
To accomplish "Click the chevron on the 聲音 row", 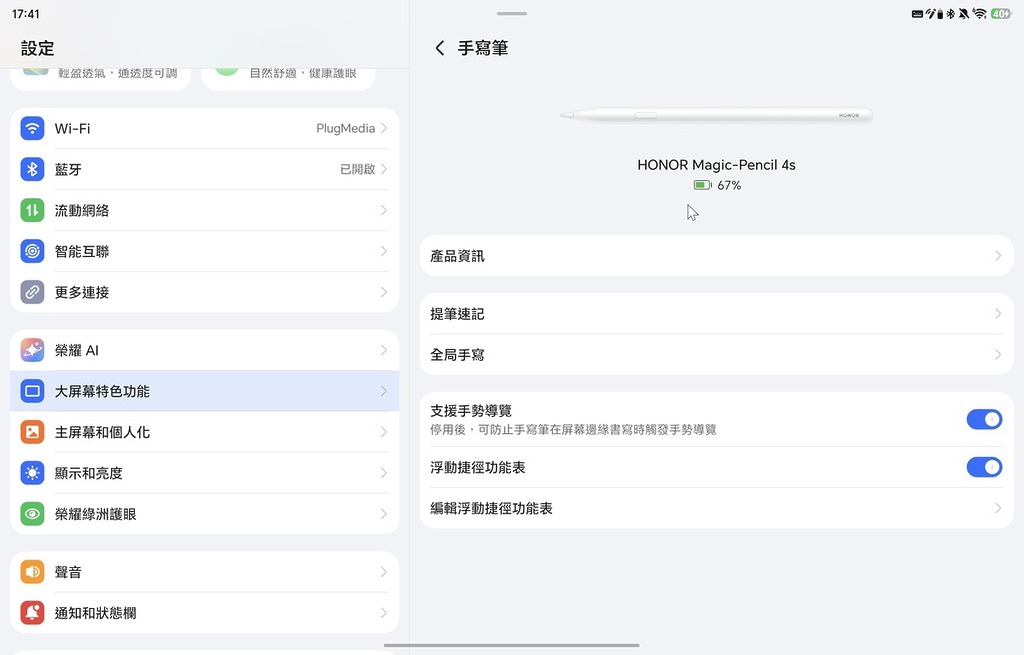I will click(x=384, y=572).
